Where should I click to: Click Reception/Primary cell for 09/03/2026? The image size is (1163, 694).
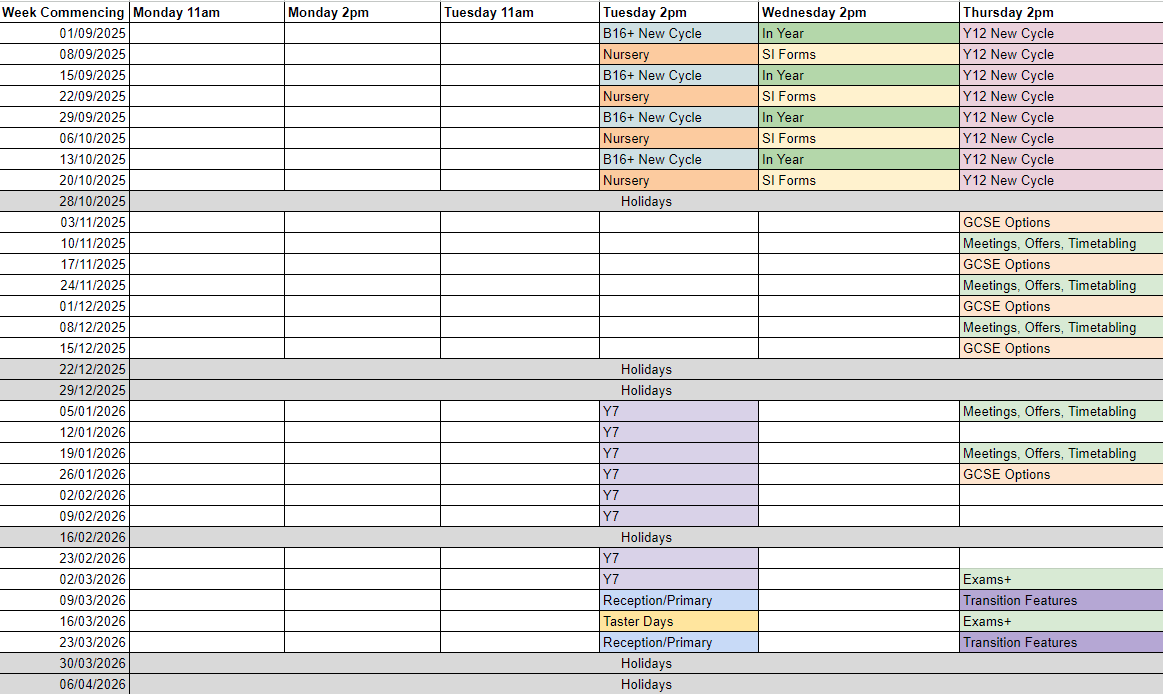[x=678, y=600]
